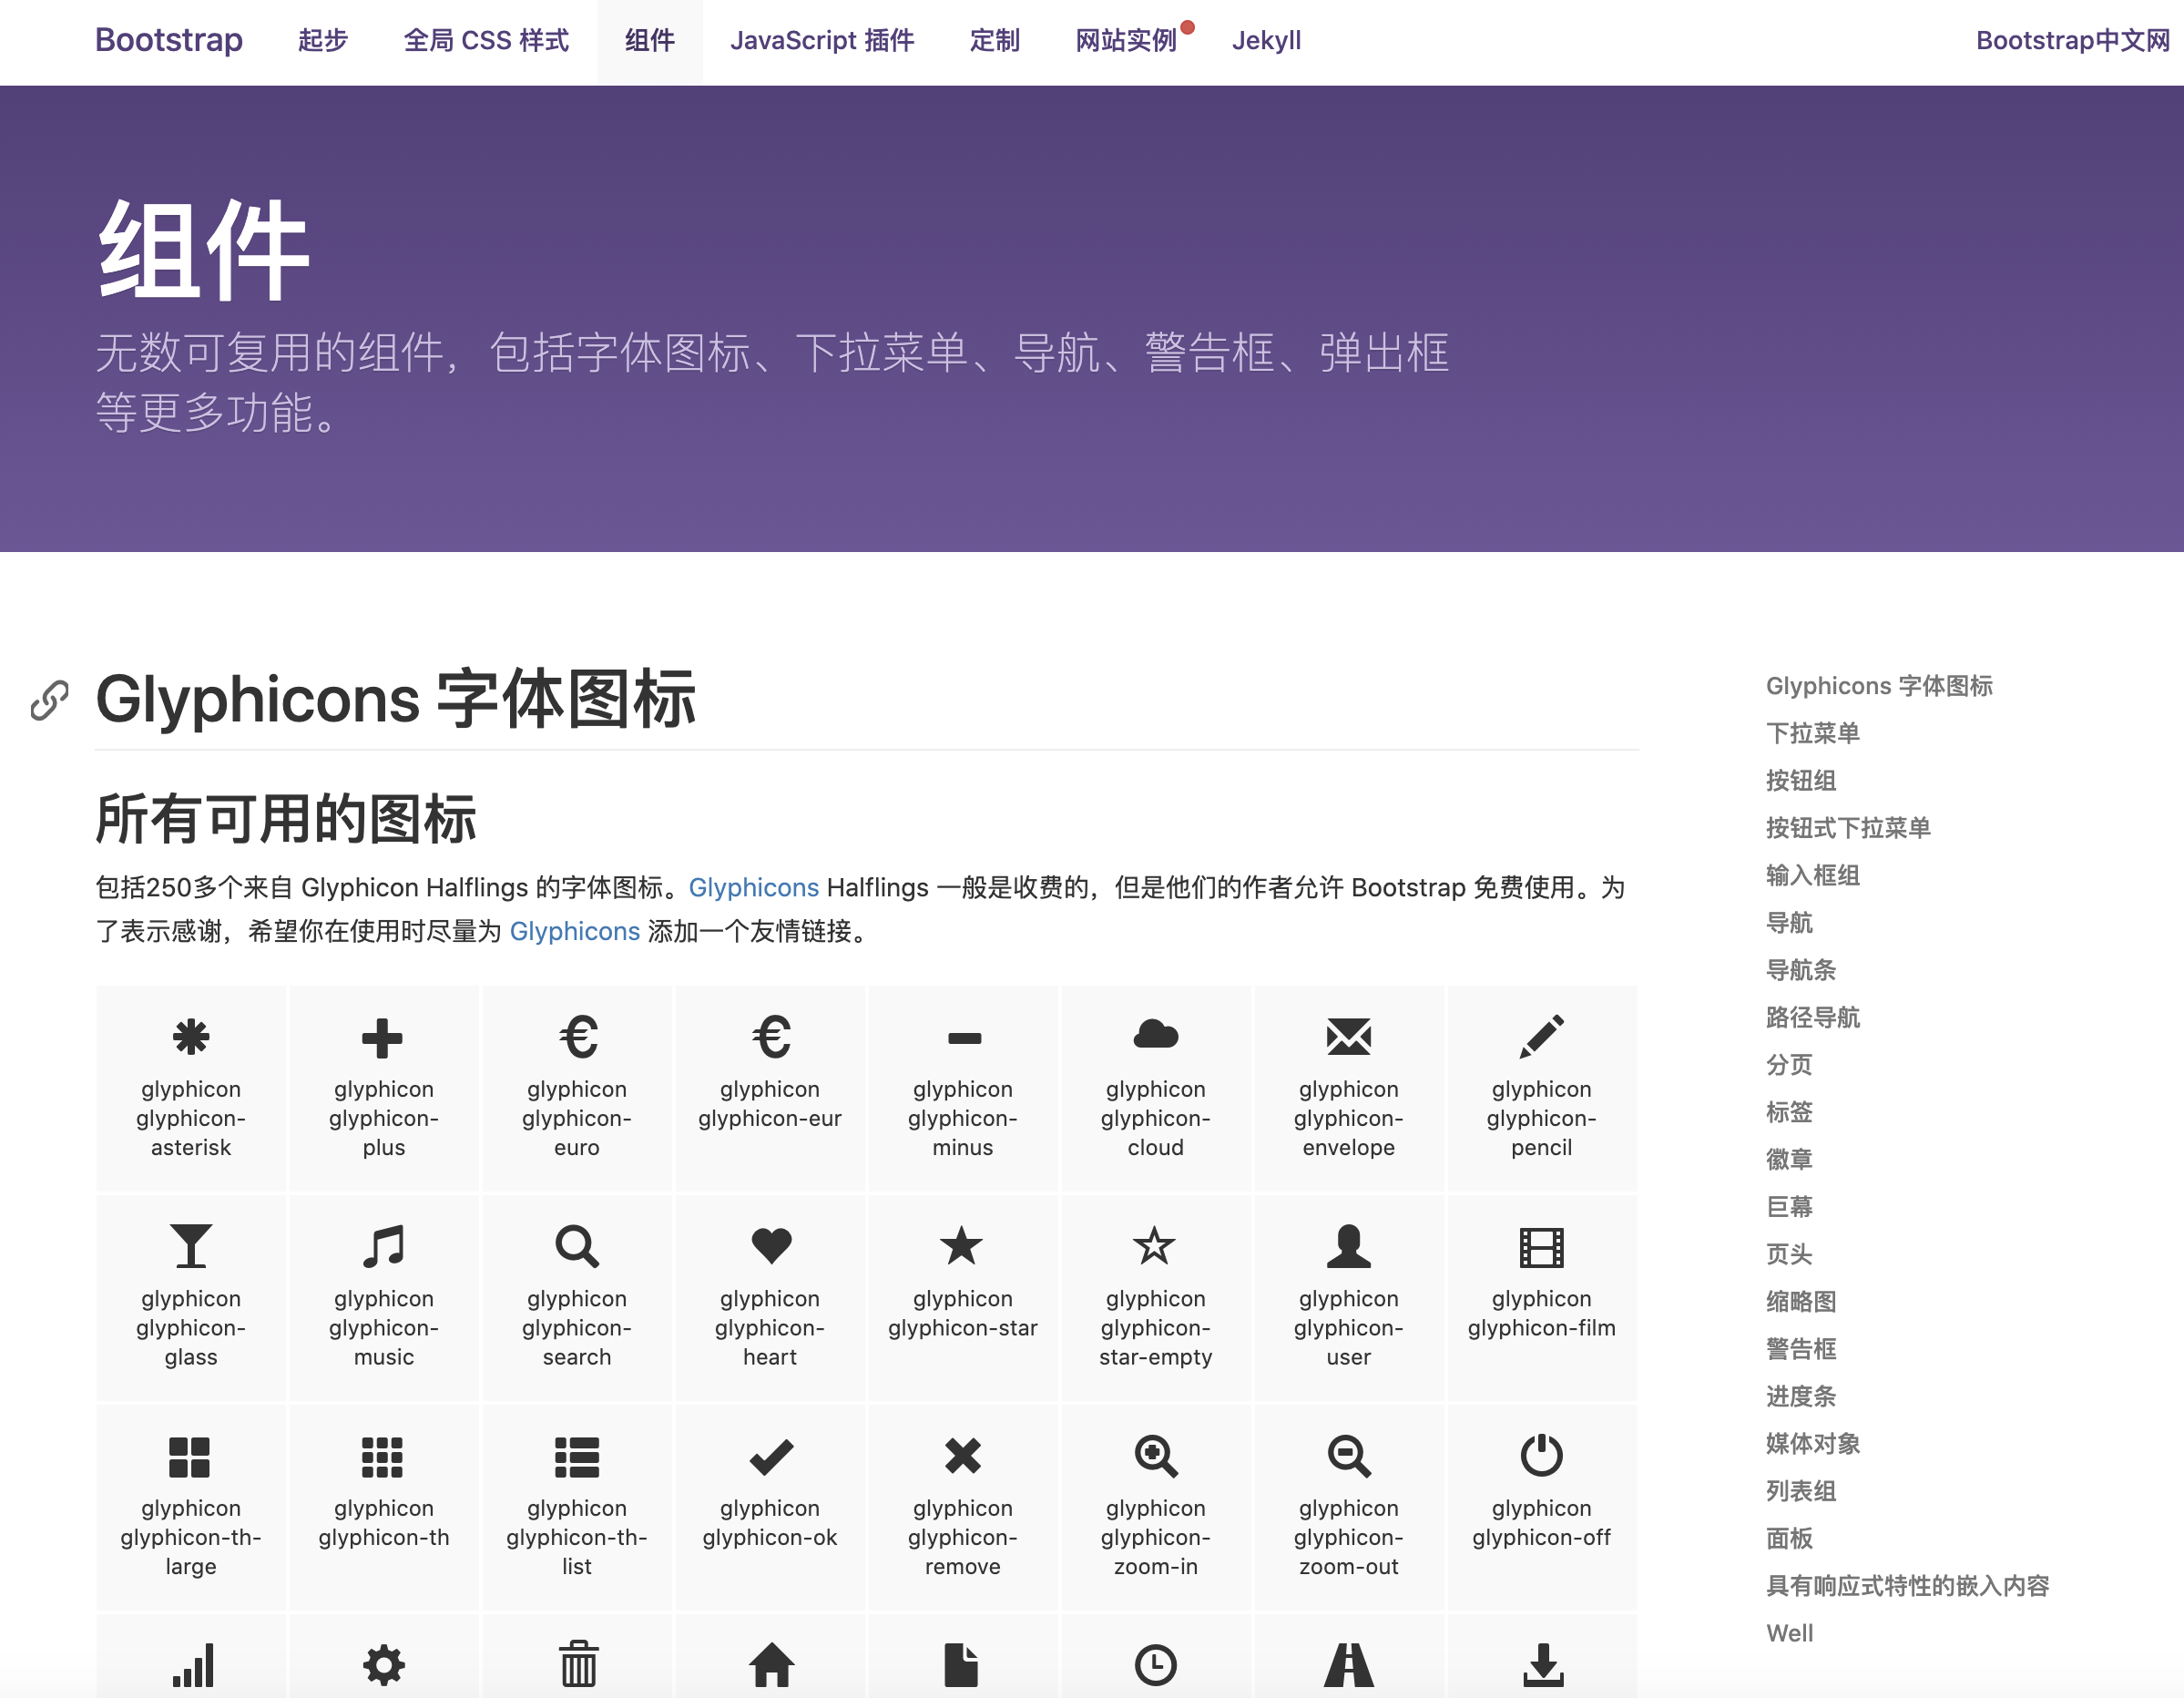The width and height of the screenshot is (2184, 1698).
Task: Click the glyphicon-off power icon
Action: (1541, 1455)
